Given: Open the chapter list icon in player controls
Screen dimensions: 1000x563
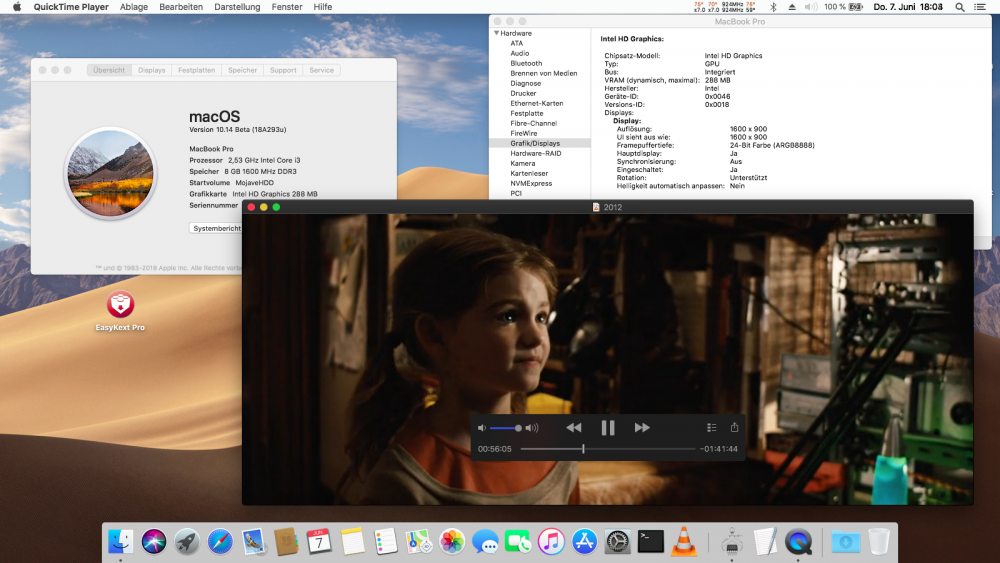Looking at the screenshot, I should coord(712,428).
